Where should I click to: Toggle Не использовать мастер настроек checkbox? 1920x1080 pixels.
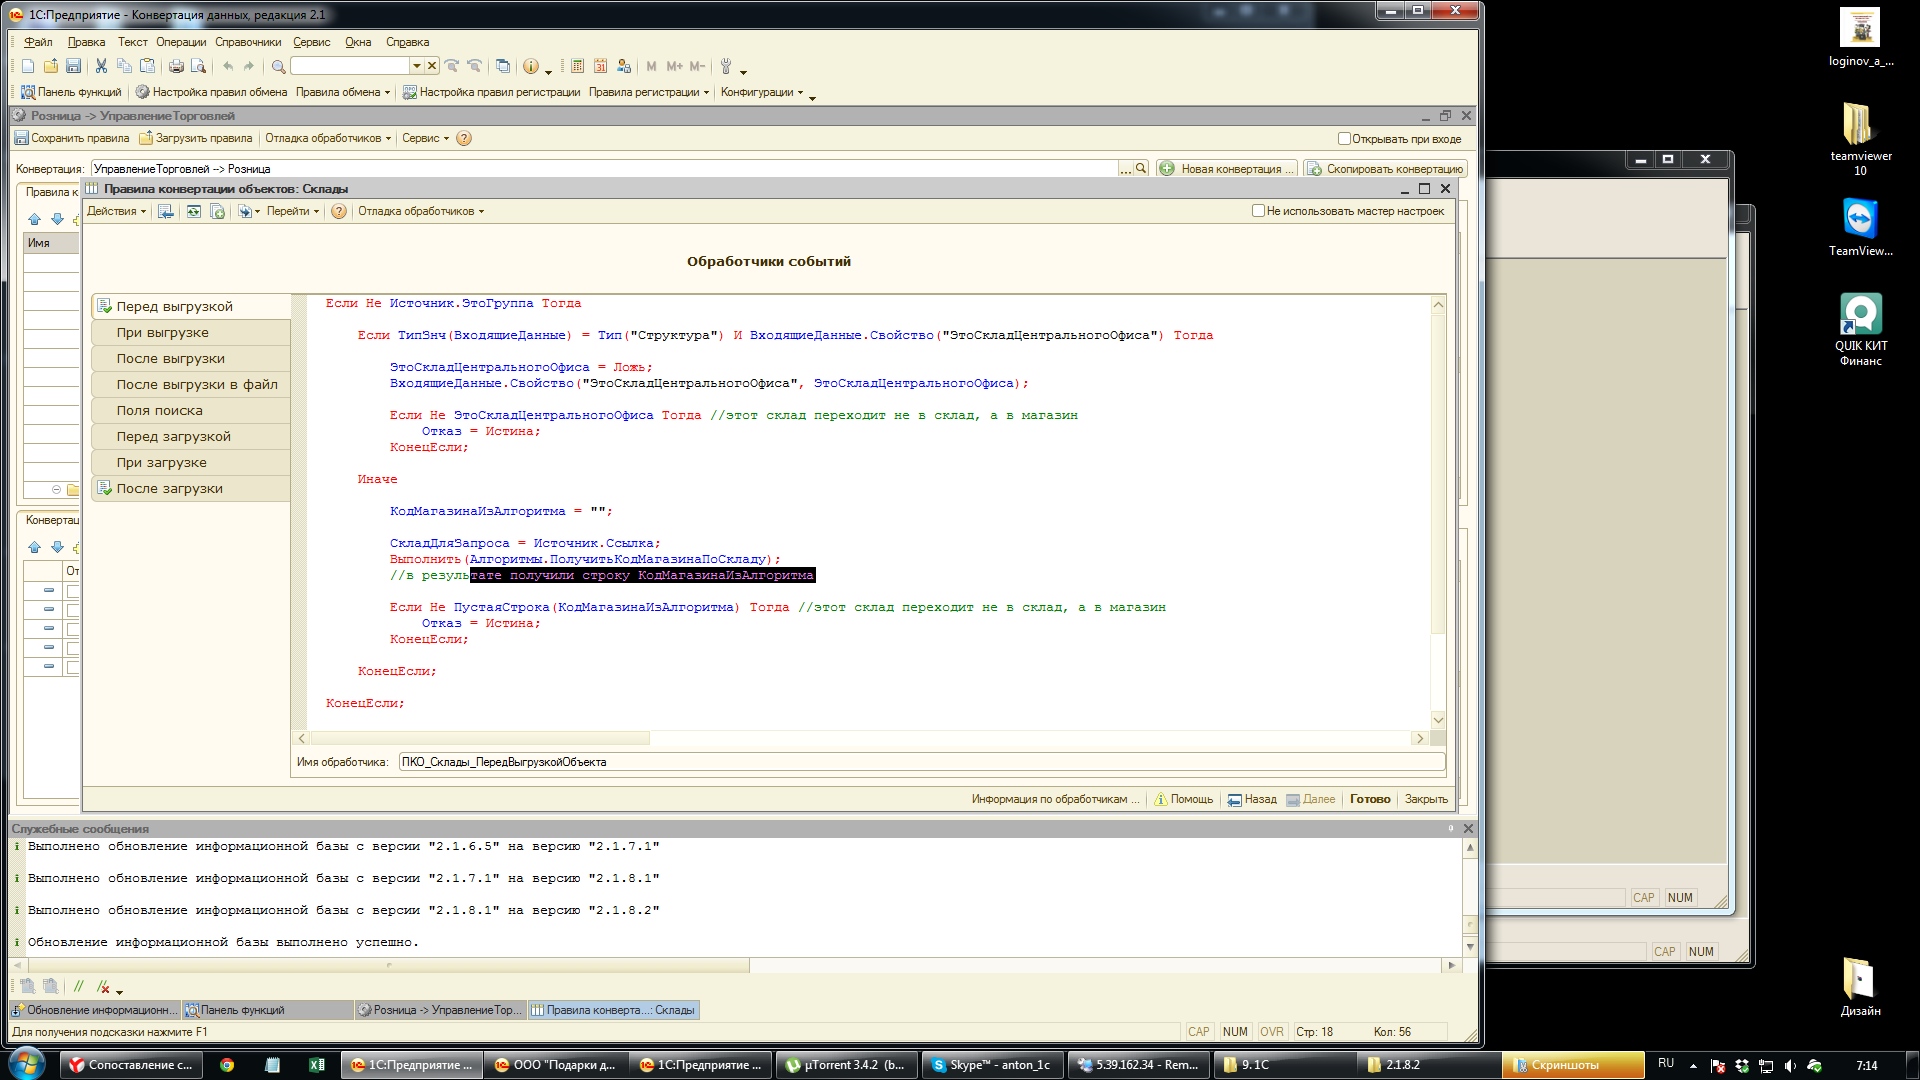coord(1258,211)
